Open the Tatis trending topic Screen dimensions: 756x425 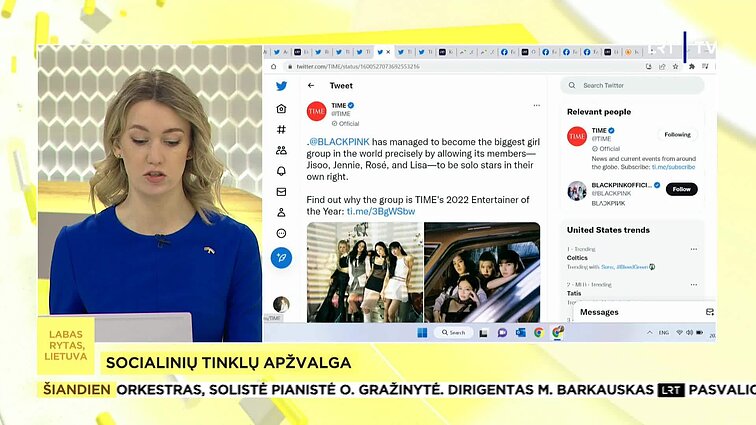pyautogui.click(x=574, y=293)
